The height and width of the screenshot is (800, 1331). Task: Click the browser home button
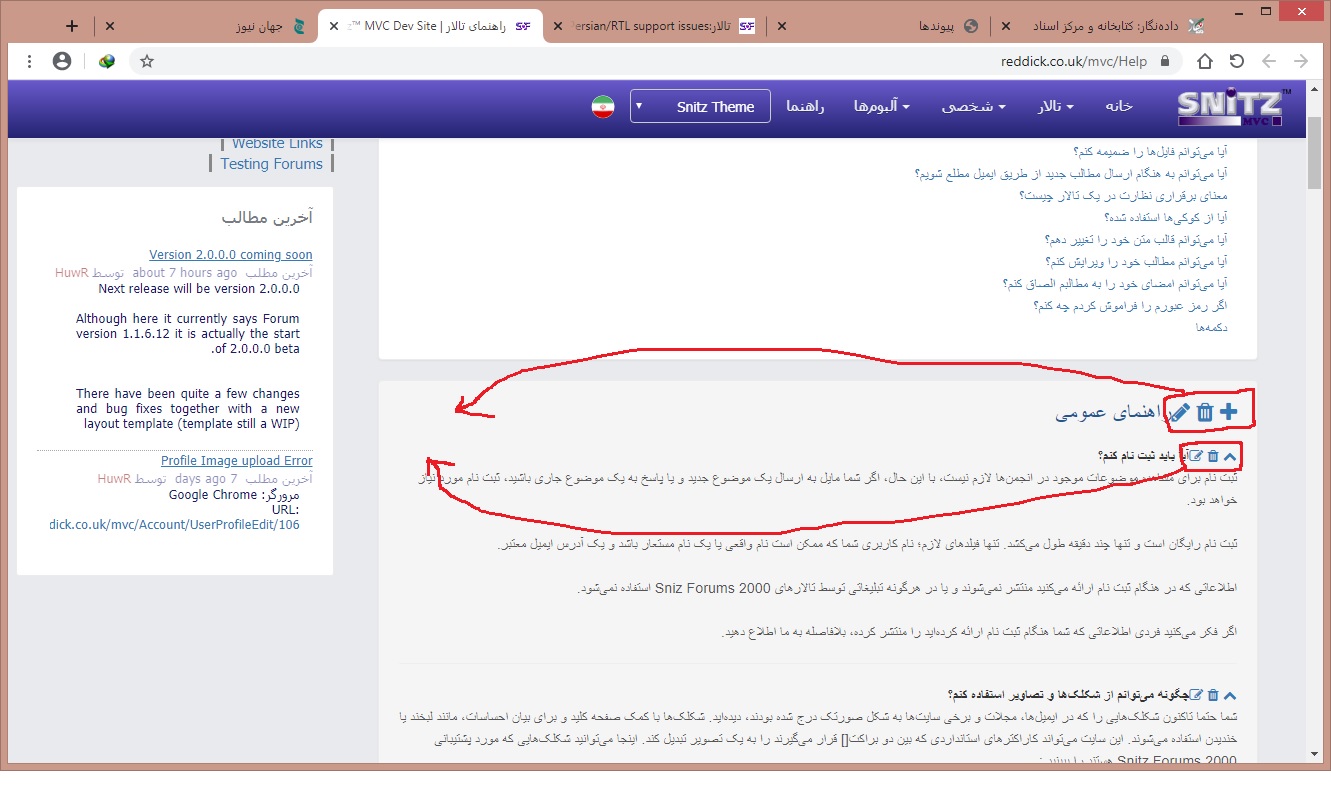pyautogui.click(x=1205, y=61)
